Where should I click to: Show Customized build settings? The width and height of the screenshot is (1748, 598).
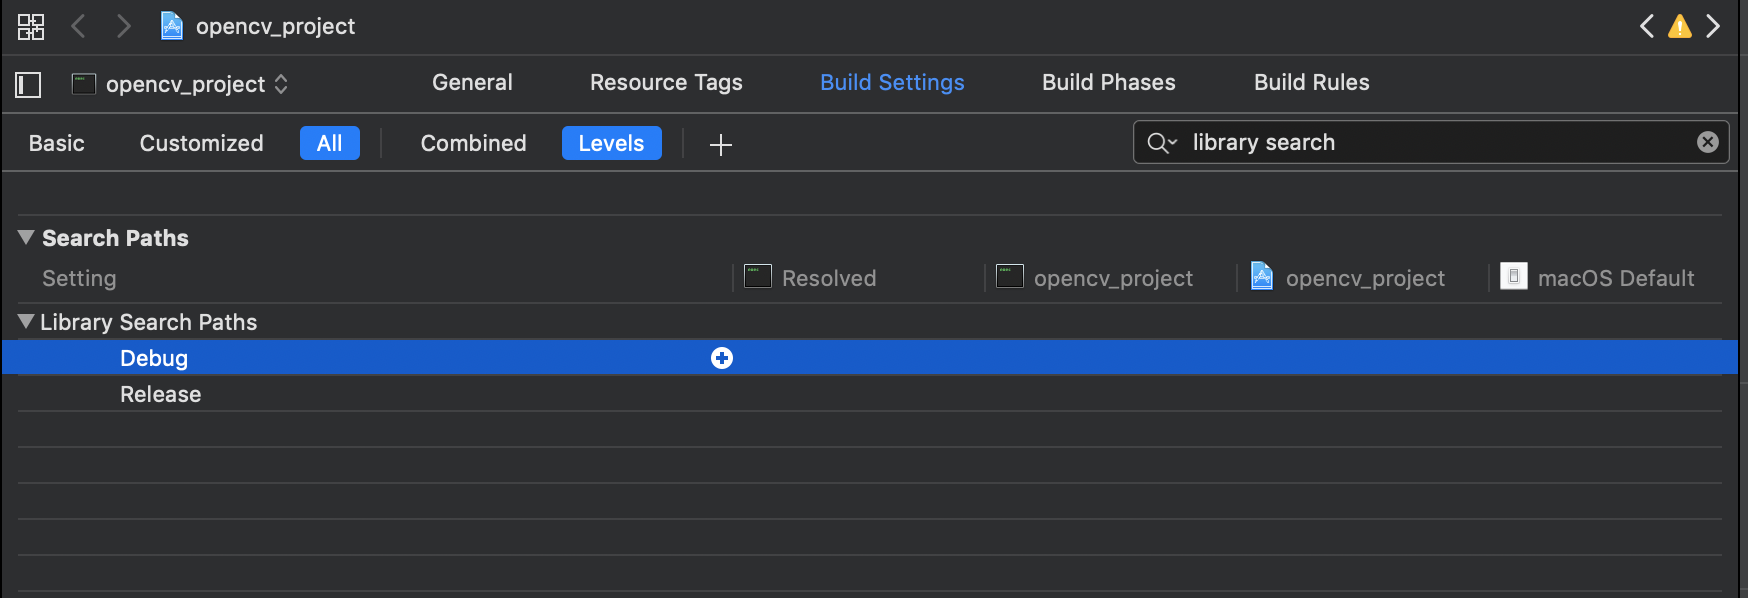click(202, 143)
